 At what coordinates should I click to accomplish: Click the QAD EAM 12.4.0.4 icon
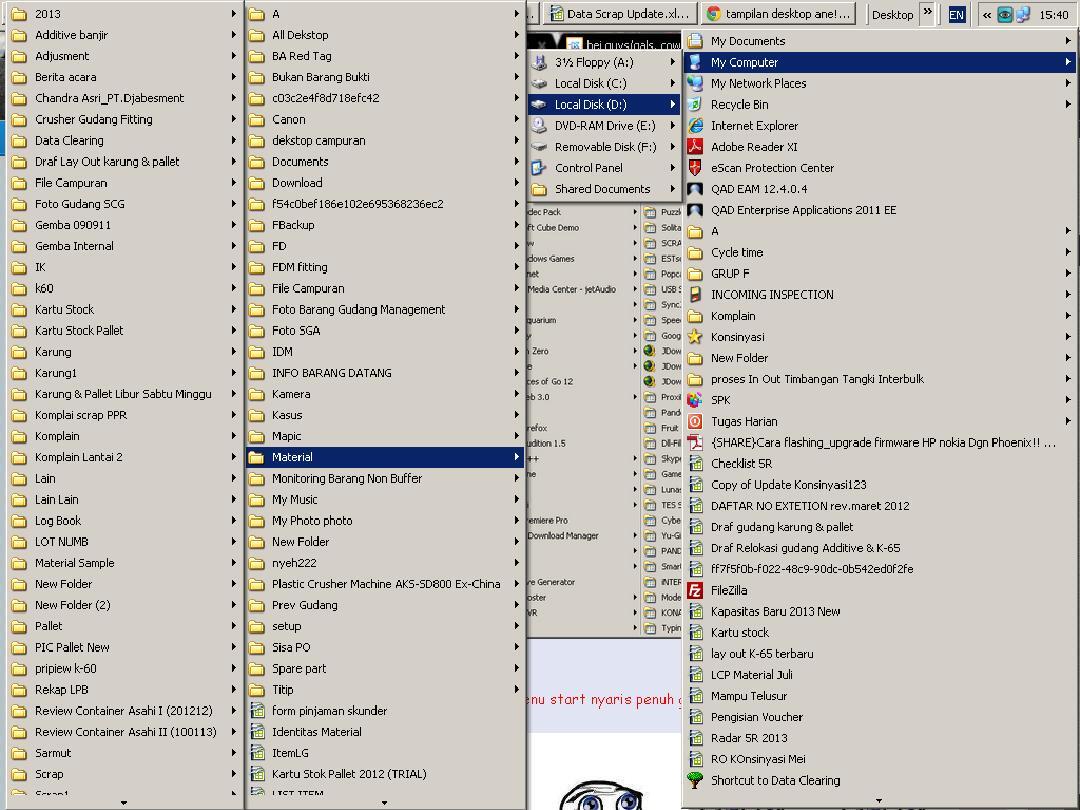[695, 189]
